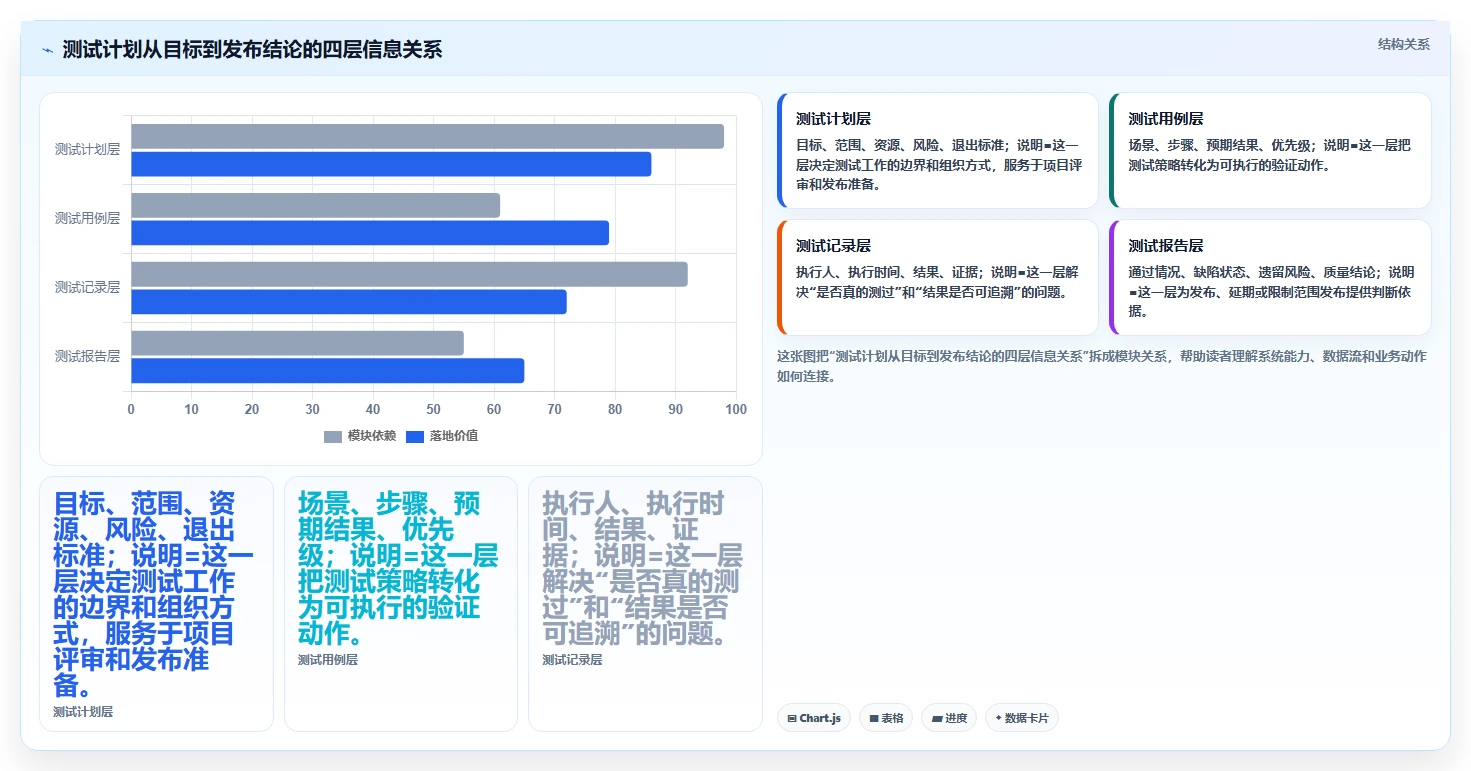Click the gray 模块依赖 bar for 测试报告层
This screenshot has height=771, width=1471.
click(x=297, y=343)
